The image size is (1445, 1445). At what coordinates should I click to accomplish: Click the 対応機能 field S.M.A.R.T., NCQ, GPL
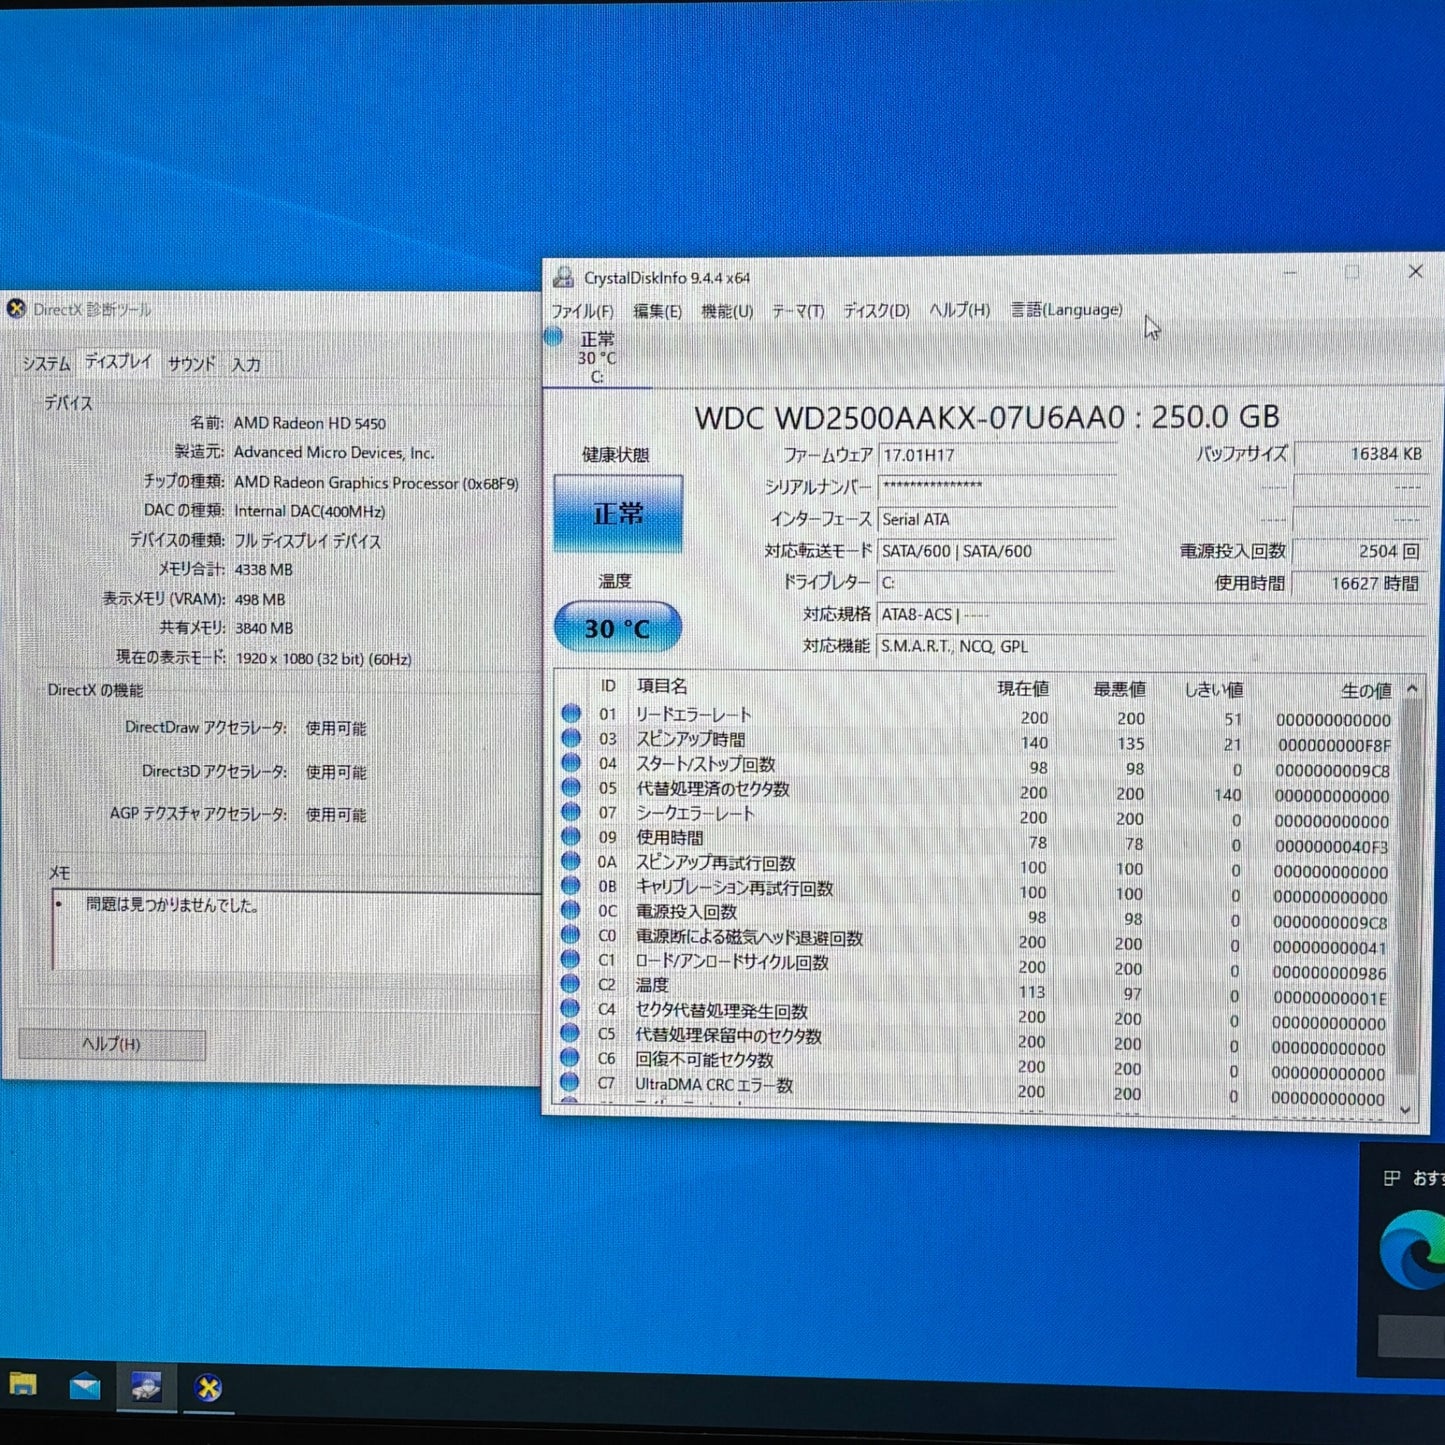point(1150,646)
